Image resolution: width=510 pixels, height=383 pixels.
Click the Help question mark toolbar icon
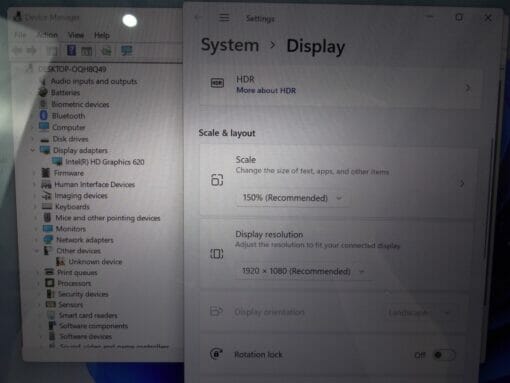71,51
